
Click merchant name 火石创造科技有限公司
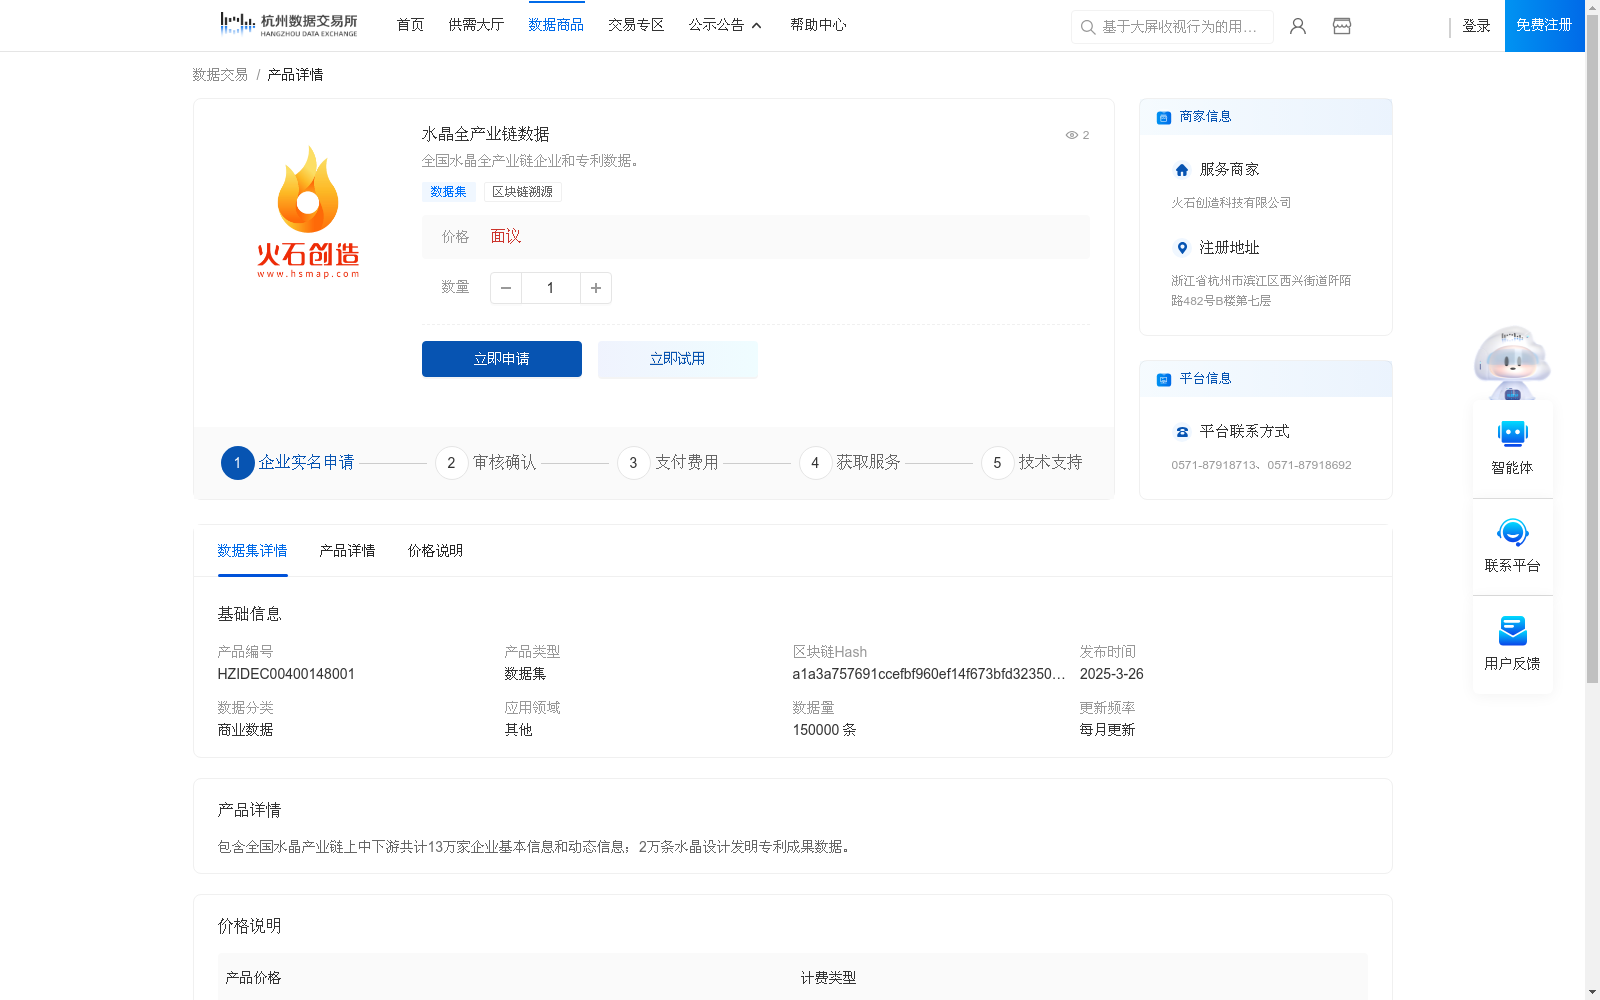tap(1231, 203)
